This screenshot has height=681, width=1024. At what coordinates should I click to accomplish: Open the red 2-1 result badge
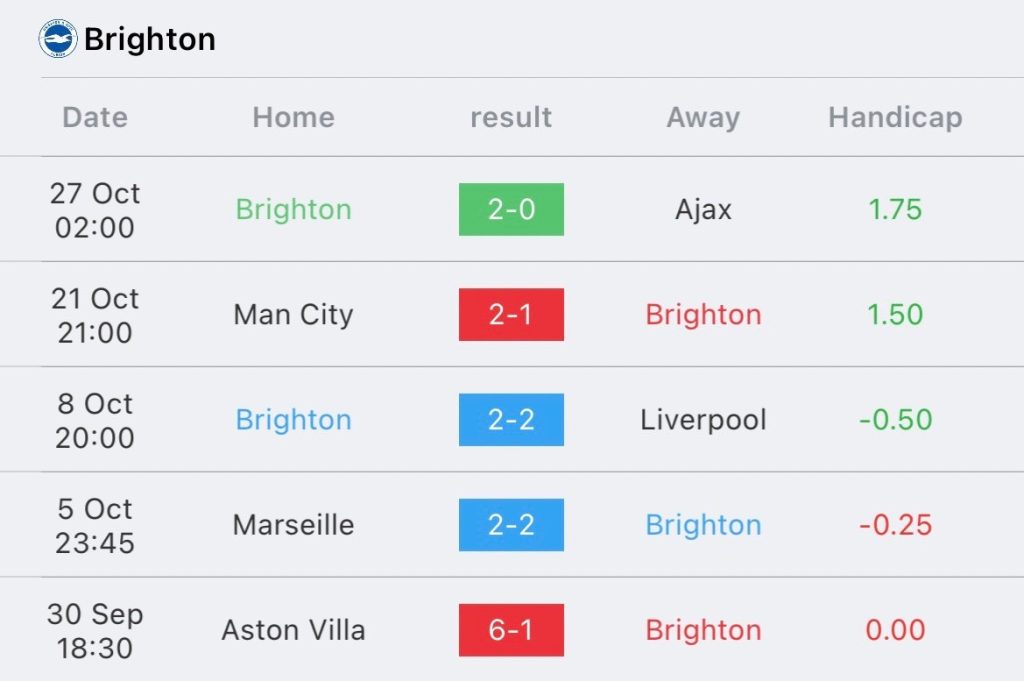(x=511, y=315)
